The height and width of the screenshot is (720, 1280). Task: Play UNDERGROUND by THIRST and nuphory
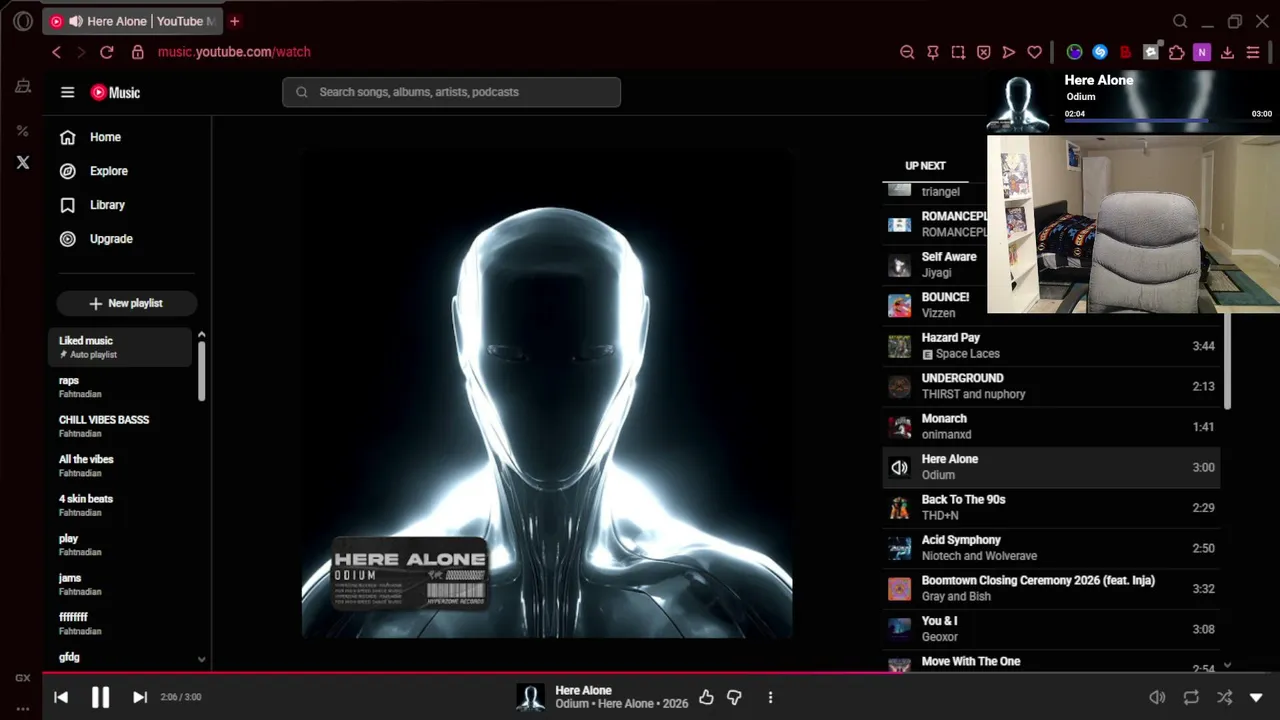pos(1052,386)
